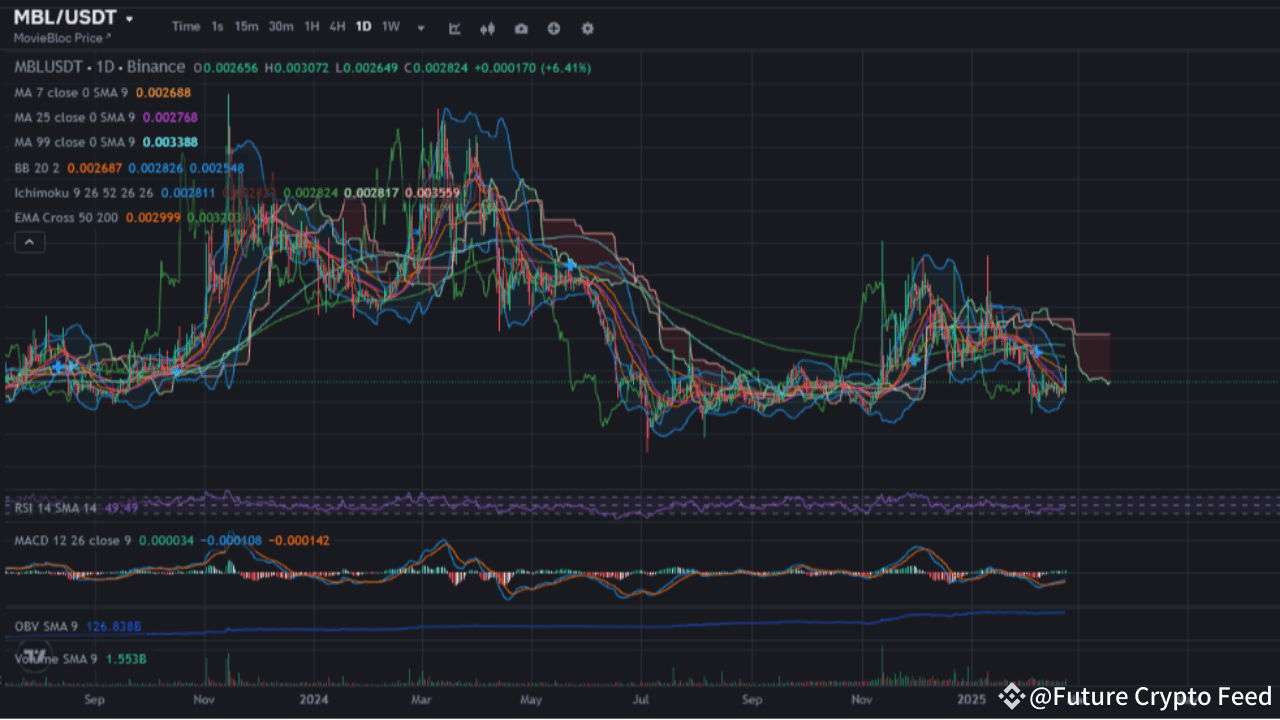The width and height of the screenshot is (1280, 720).
Task: Take a chart snapshot with camera icon
Action: point(521,28)
